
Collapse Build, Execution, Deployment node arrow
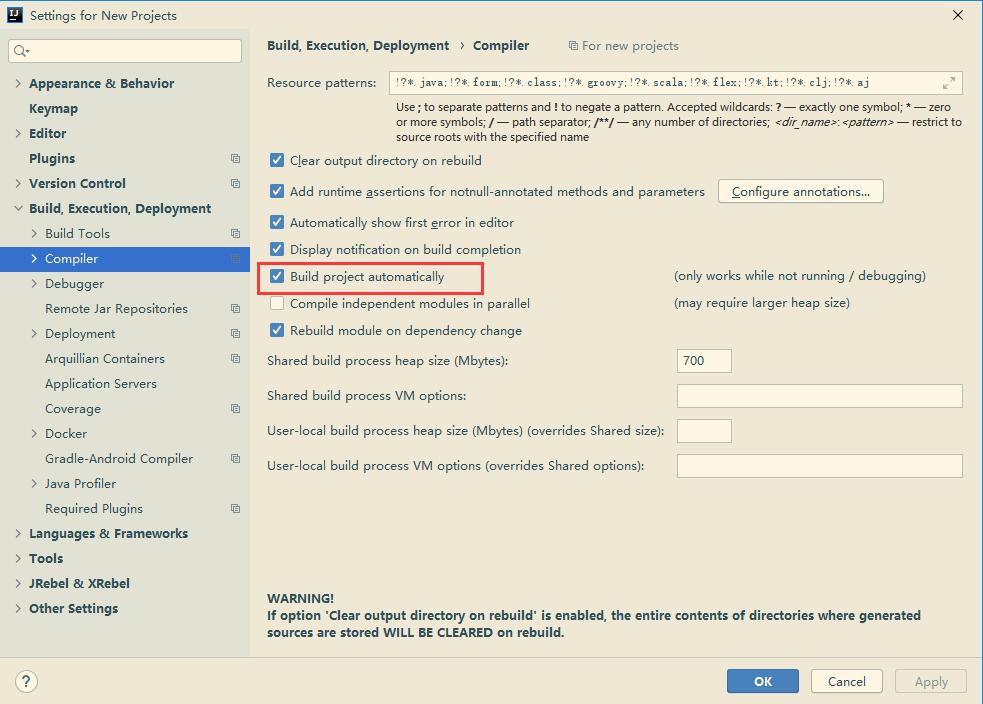pyautogui.click(x=18, y=209)
